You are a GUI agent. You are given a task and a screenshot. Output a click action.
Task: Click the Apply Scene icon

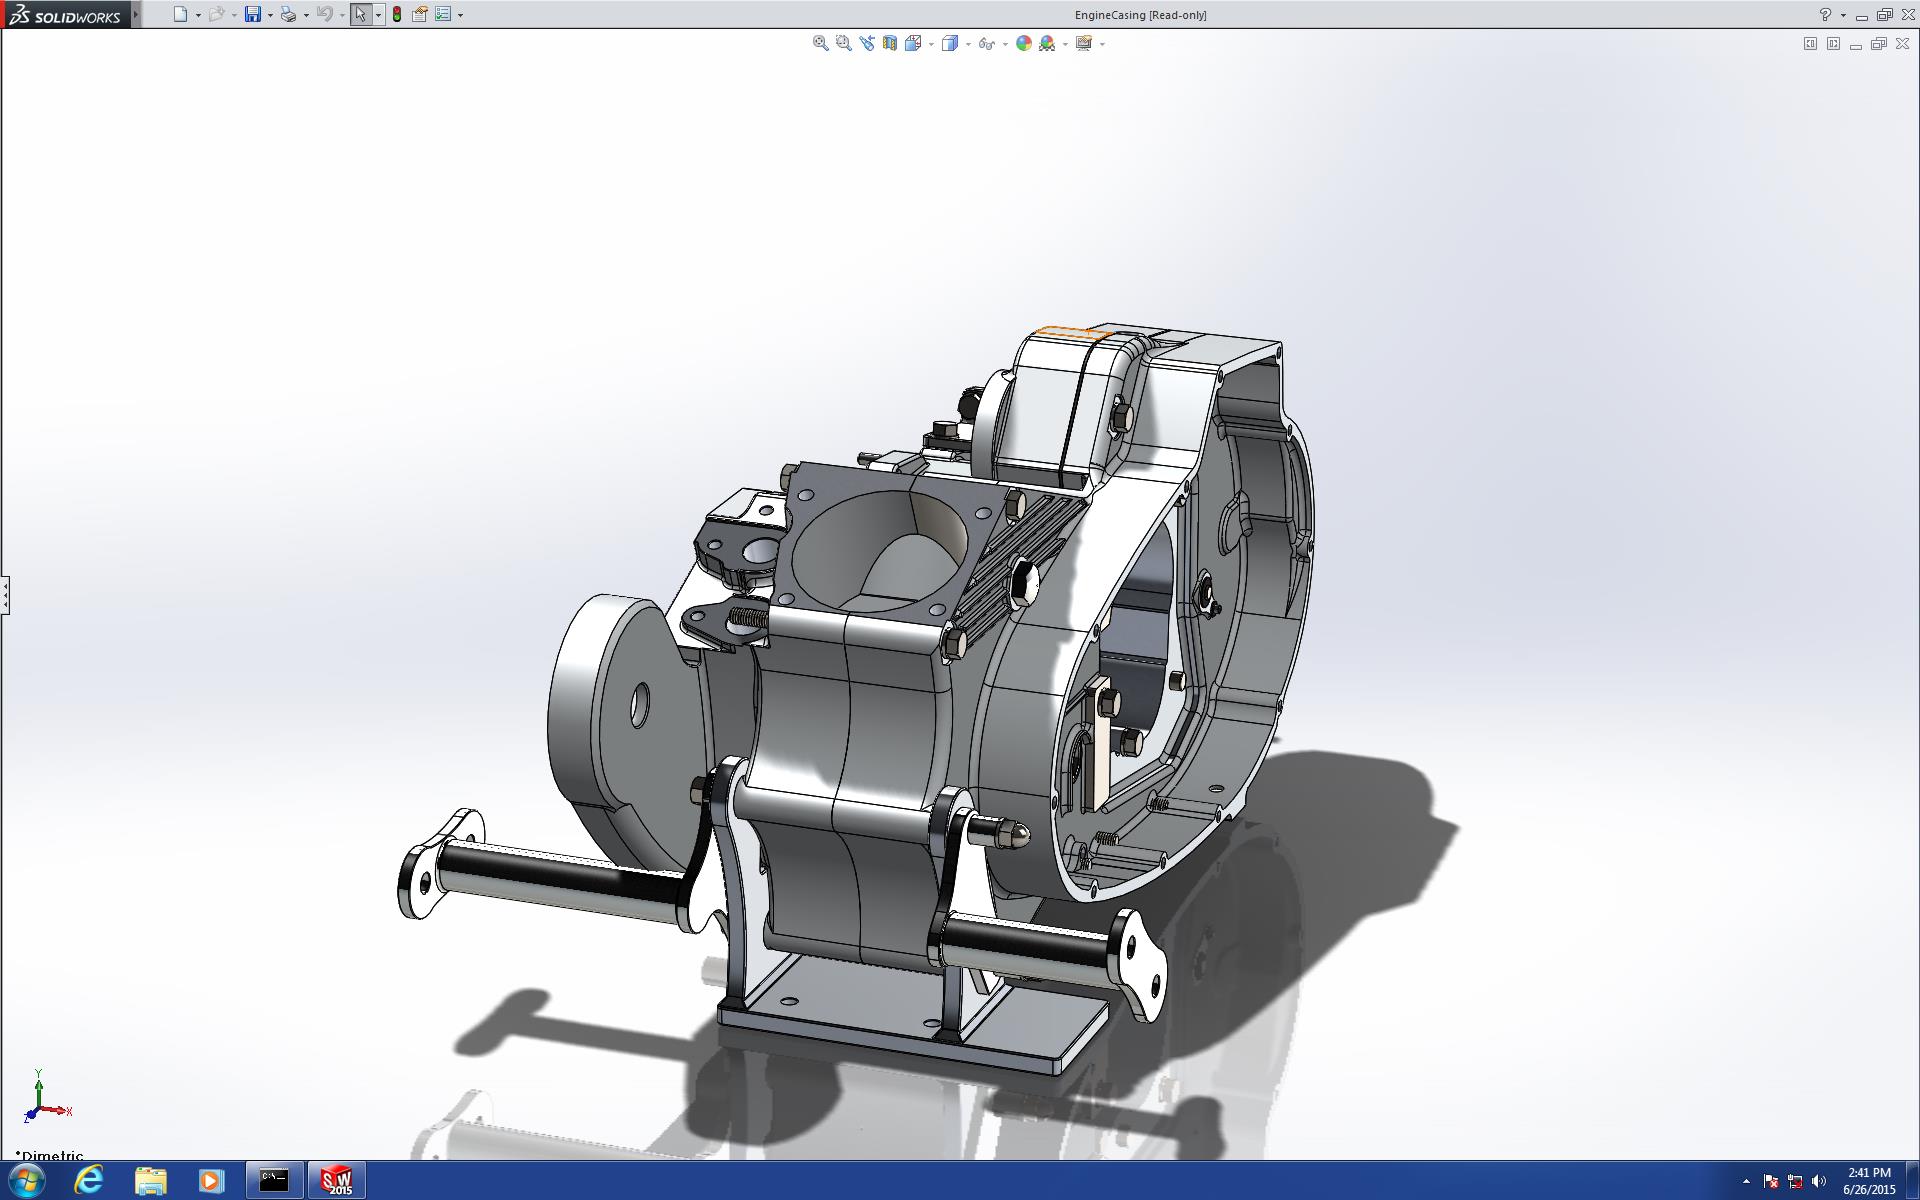1047,43
